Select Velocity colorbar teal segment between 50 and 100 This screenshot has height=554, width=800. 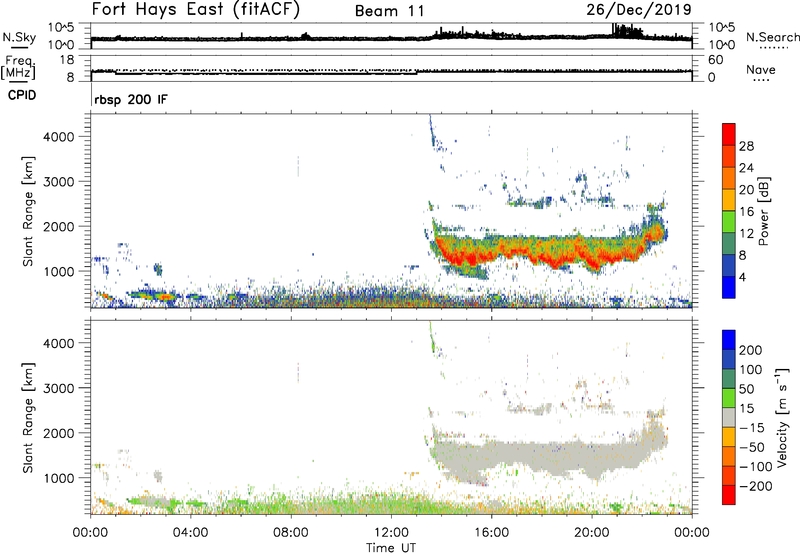click(729, 379)
